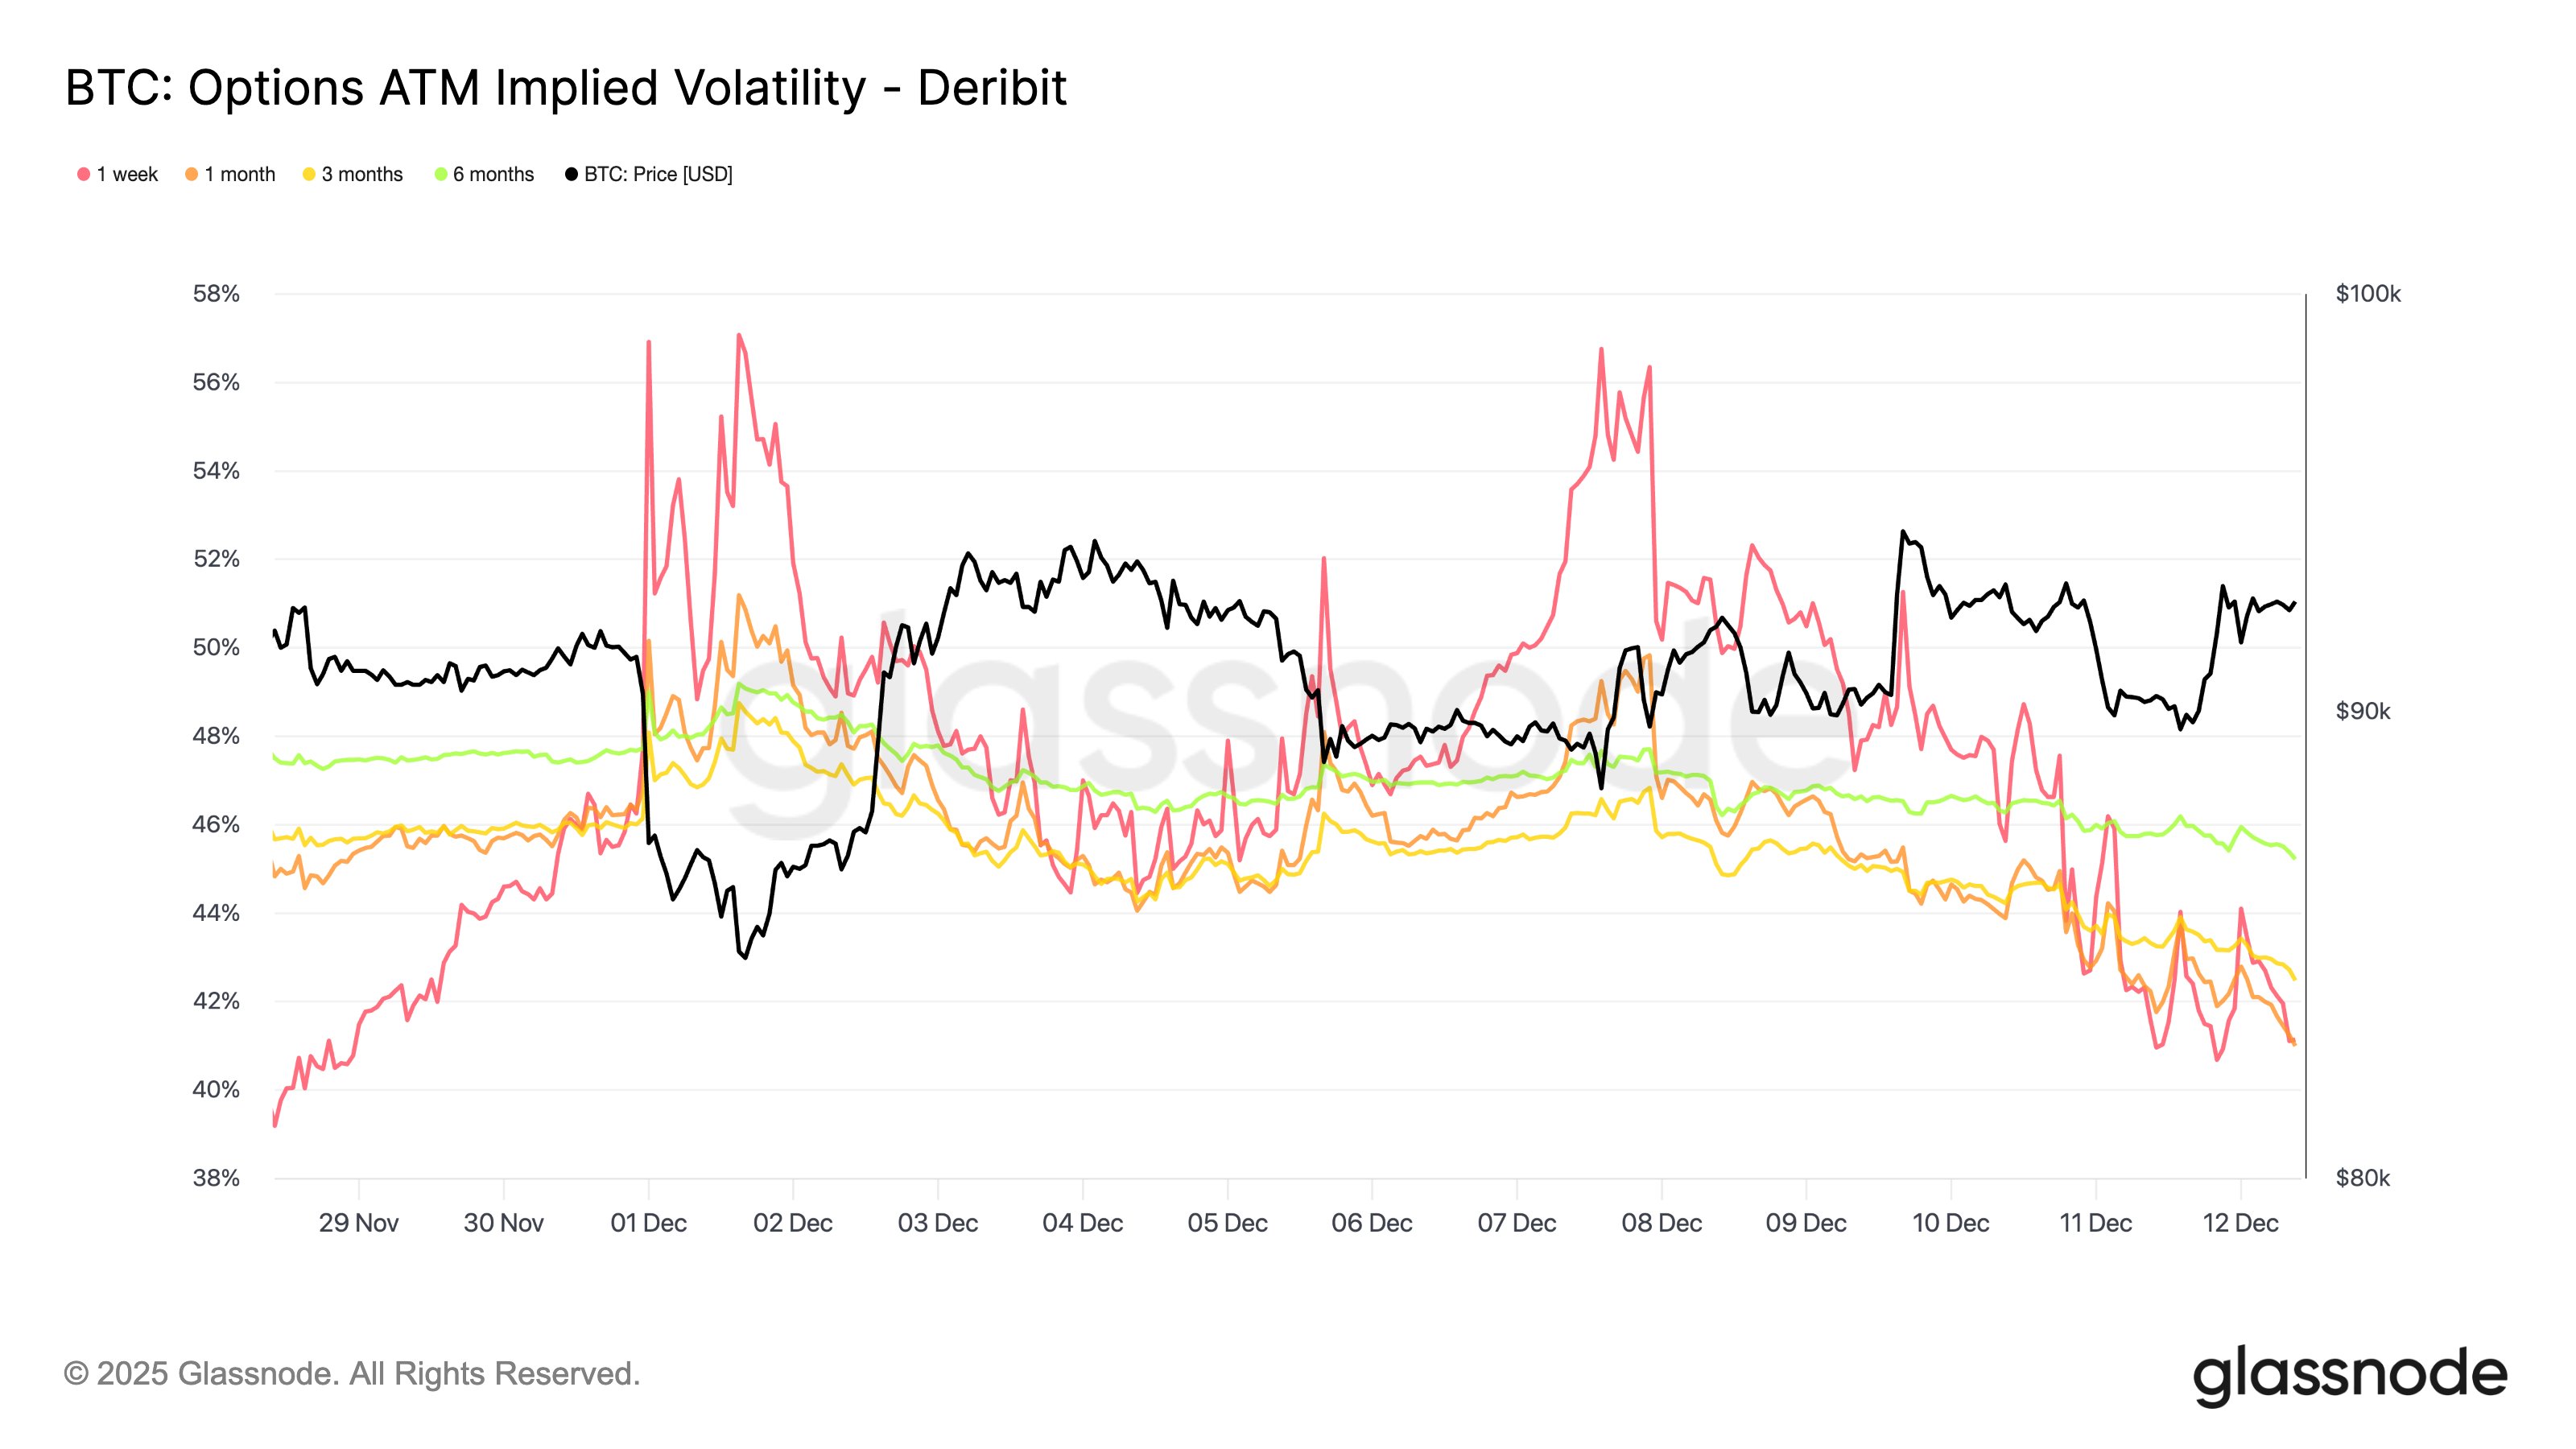Click the chart title text

pyautogui.click(x=566, y=88)
